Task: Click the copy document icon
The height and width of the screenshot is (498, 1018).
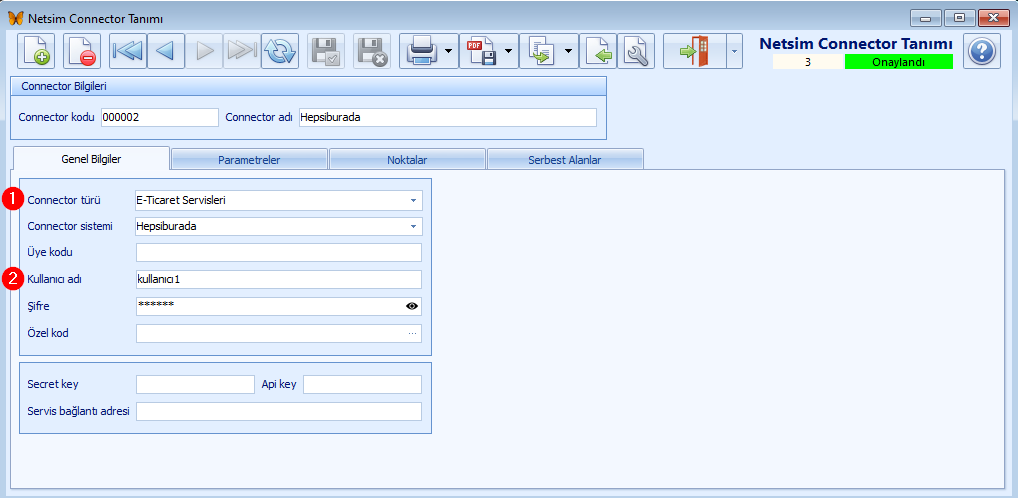Action: [x=541, y=51]
